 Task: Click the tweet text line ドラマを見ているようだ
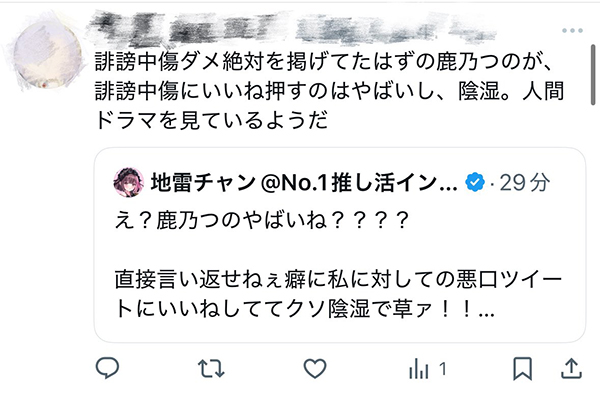[x=211, y=121]
